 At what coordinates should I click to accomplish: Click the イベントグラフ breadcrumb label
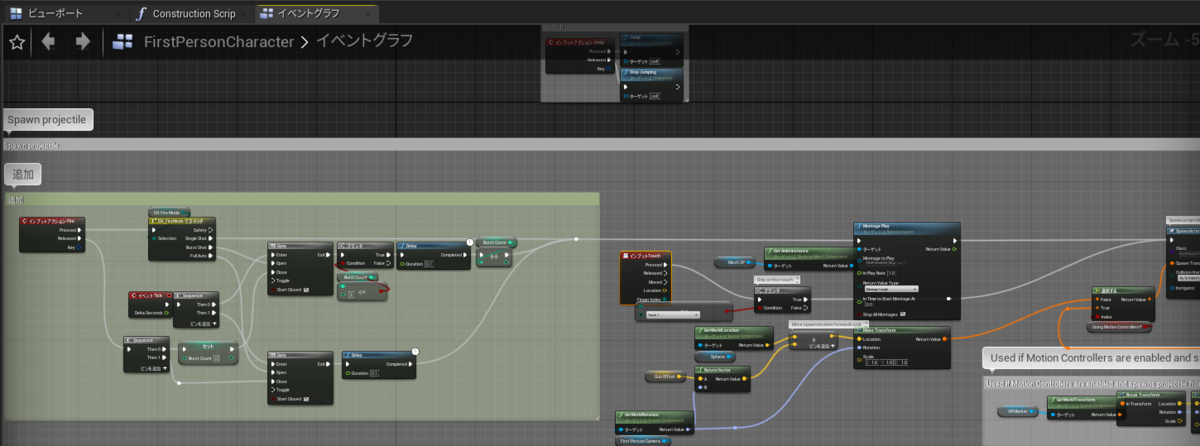pyautogui.click(x=363, y=42)
